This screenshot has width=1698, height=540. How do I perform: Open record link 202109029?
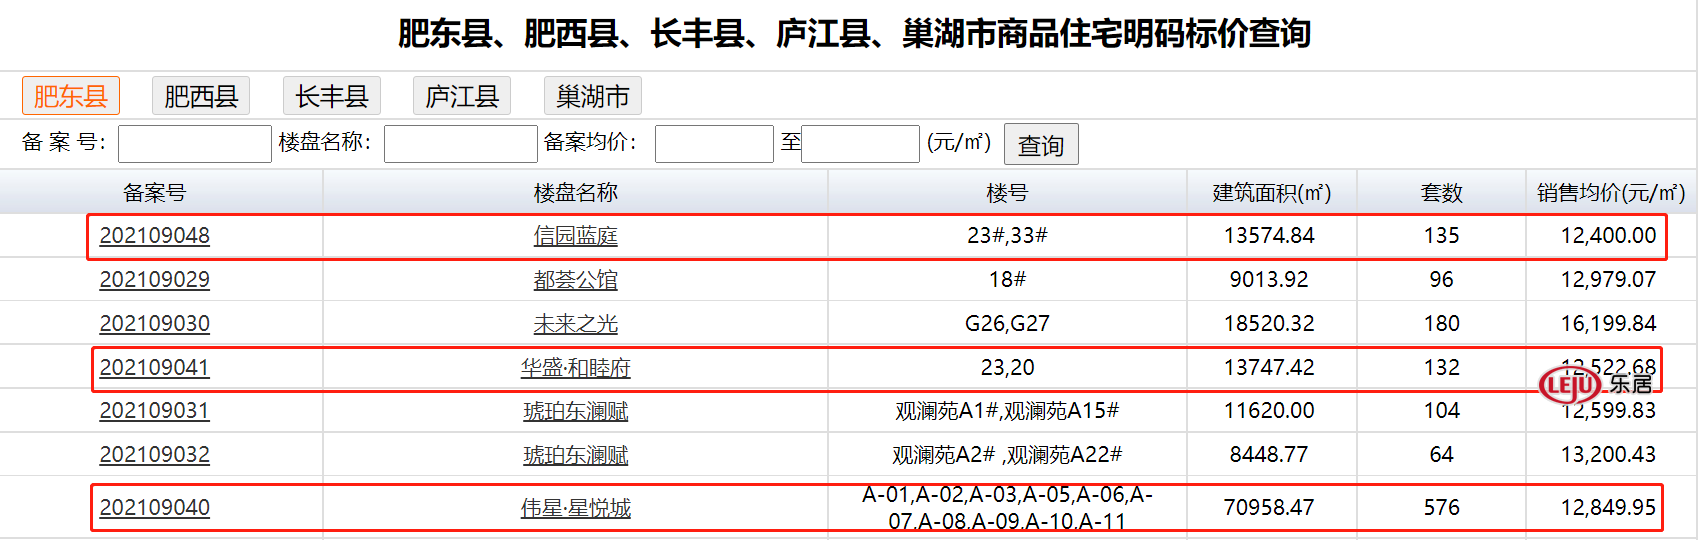(155, 280)
